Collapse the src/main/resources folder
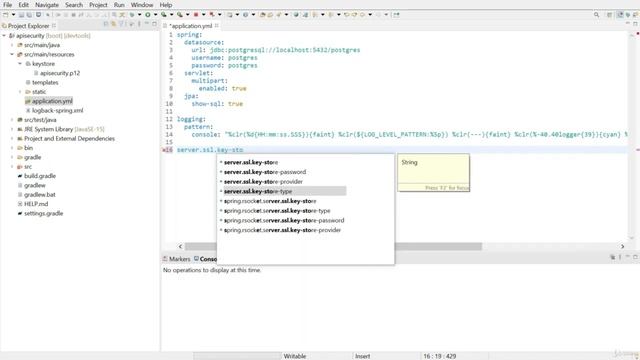This screenshot has width=640, height=360. click(12, 54)
